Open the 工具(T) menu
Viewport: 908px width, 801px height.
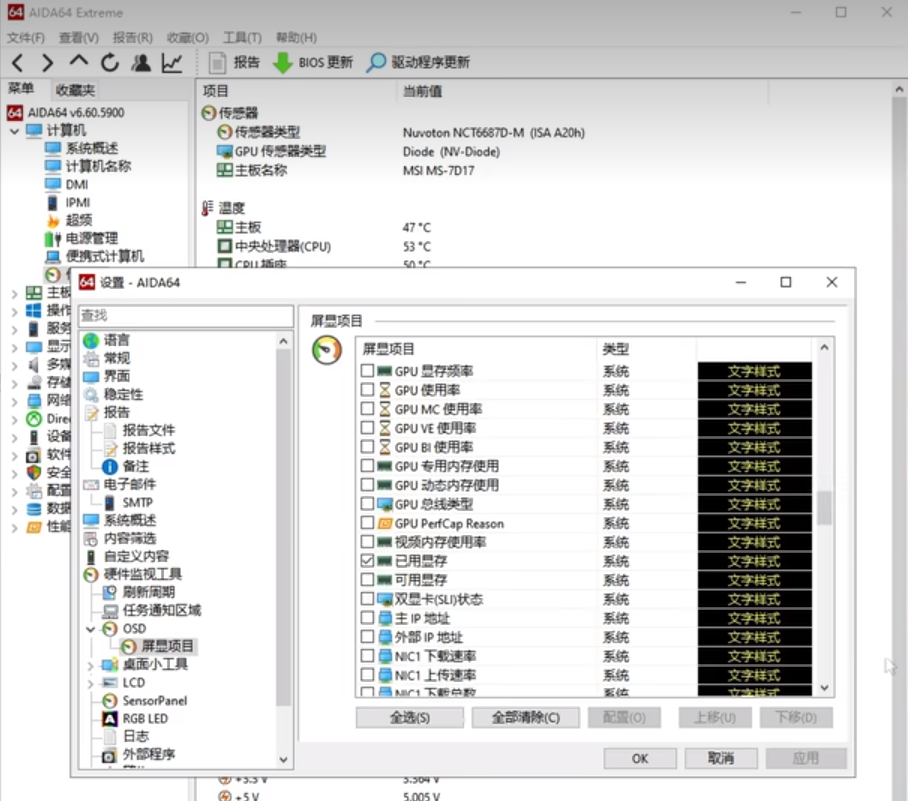241,38
